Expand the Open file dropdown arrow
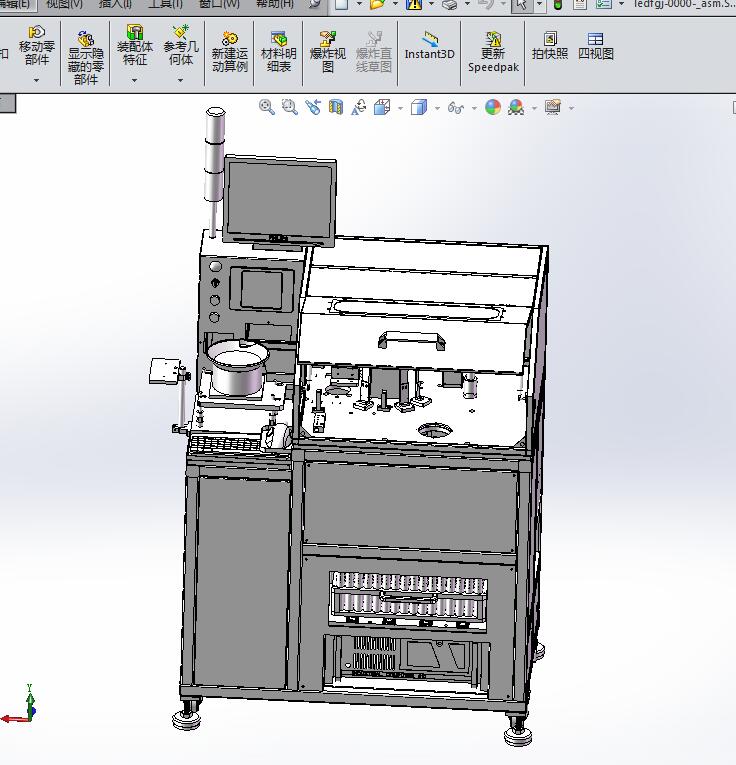The image size is (736, 765). click(395, 4)
